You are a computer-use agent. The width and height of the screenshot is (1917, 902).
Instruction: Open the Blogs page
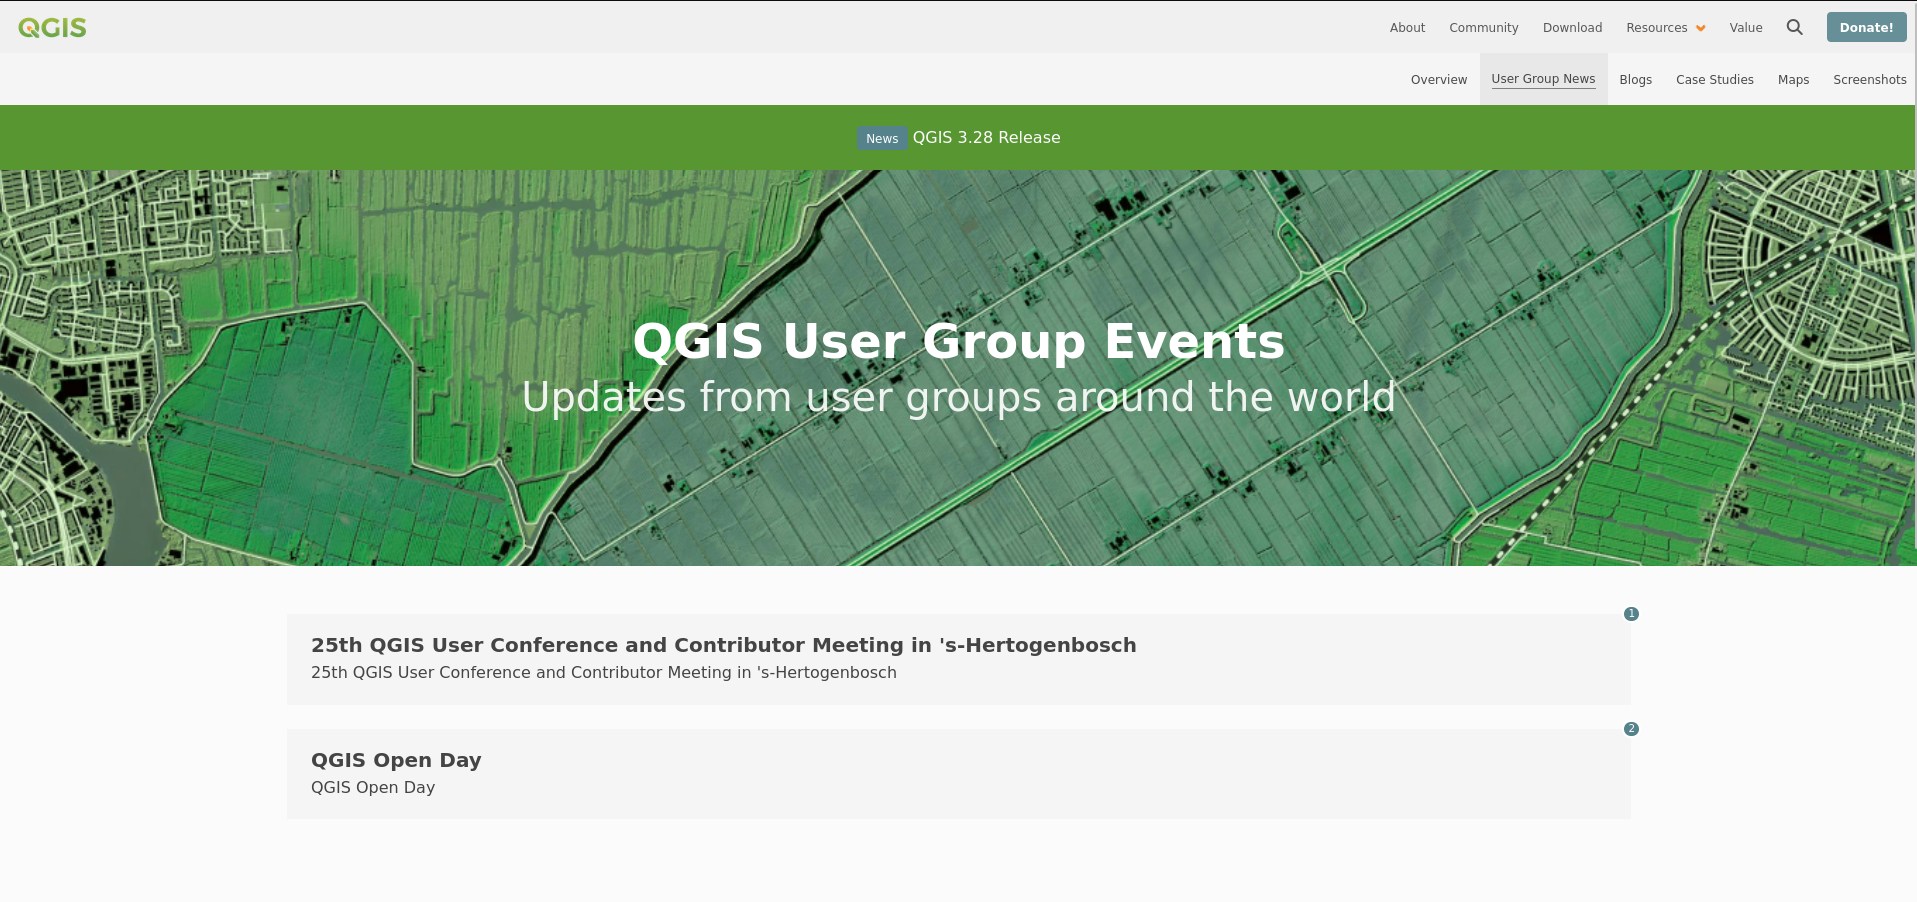(x=1635, y=79)
